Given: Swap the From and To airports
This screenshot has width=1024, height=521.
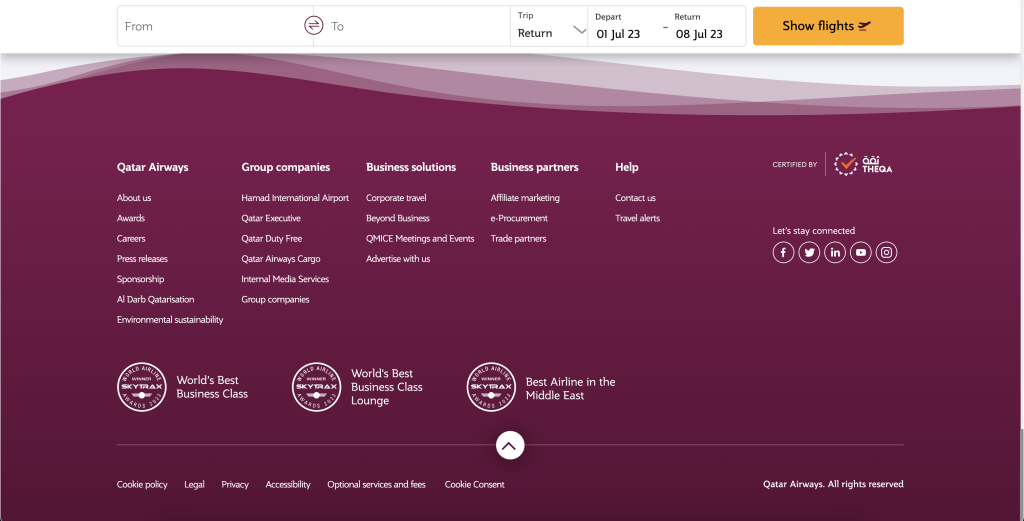Looking at the screenshot, I should point(313,25).
